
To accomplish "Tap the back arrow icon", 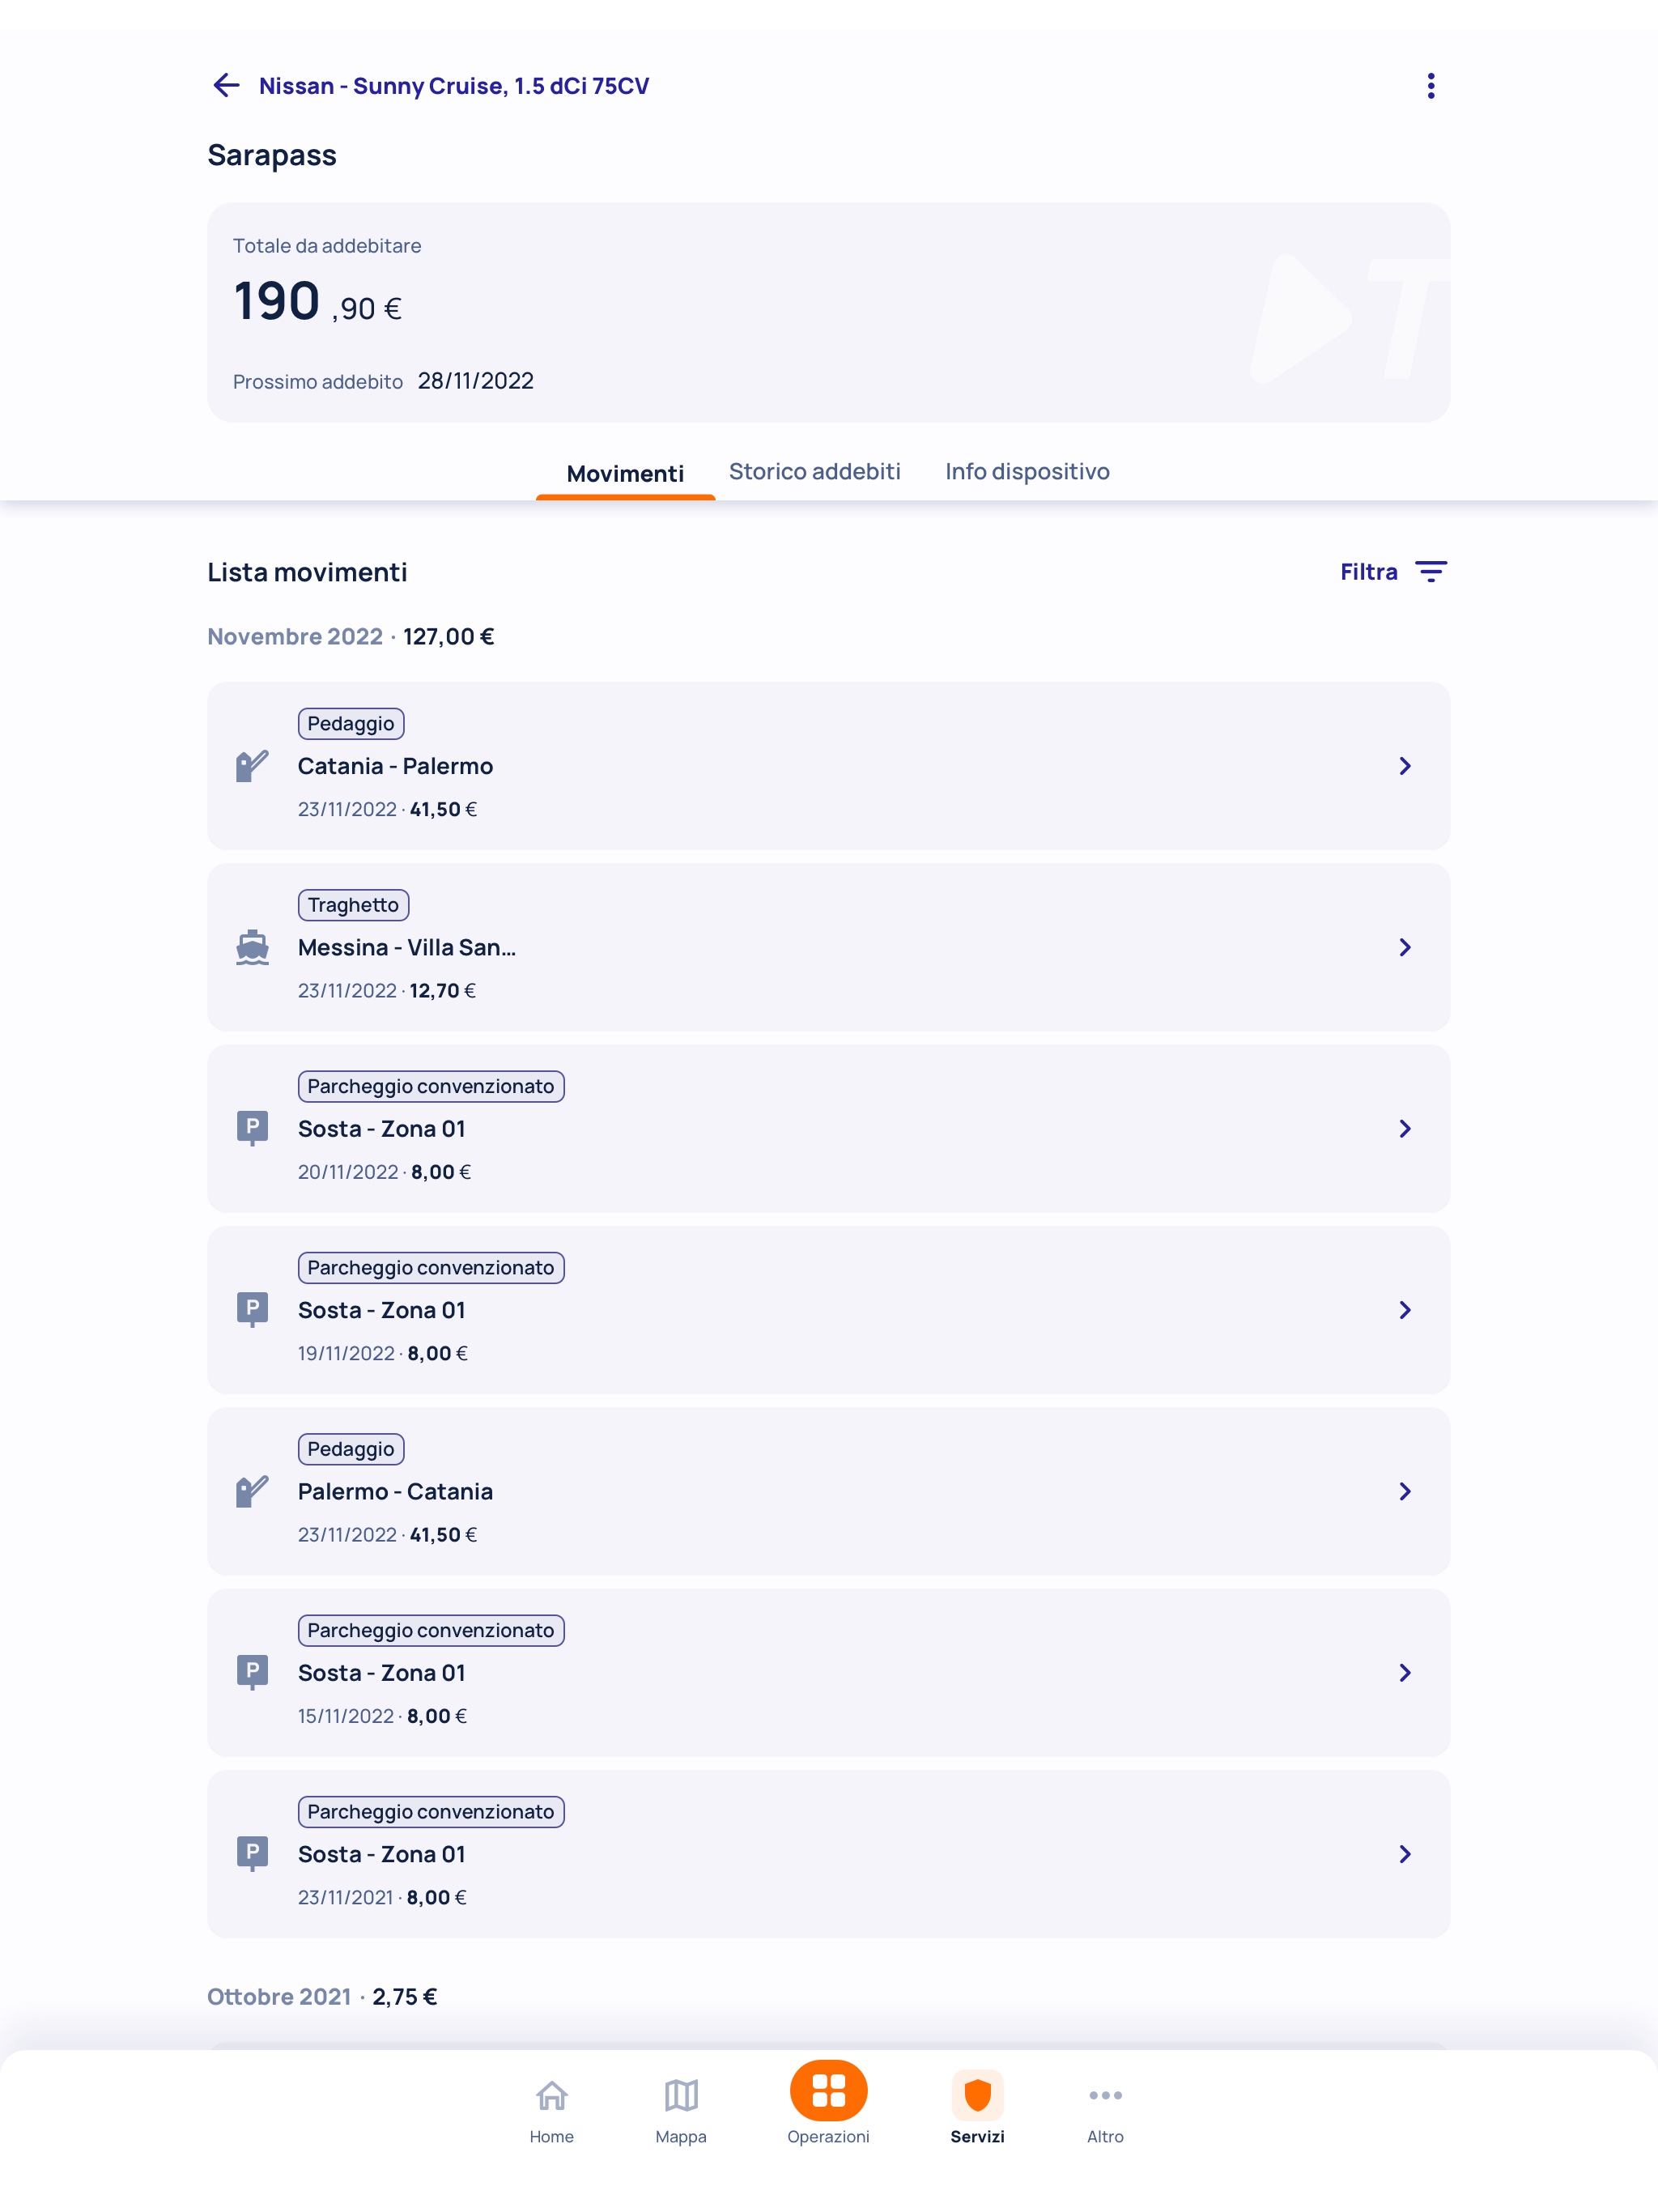I will (226, 86).
